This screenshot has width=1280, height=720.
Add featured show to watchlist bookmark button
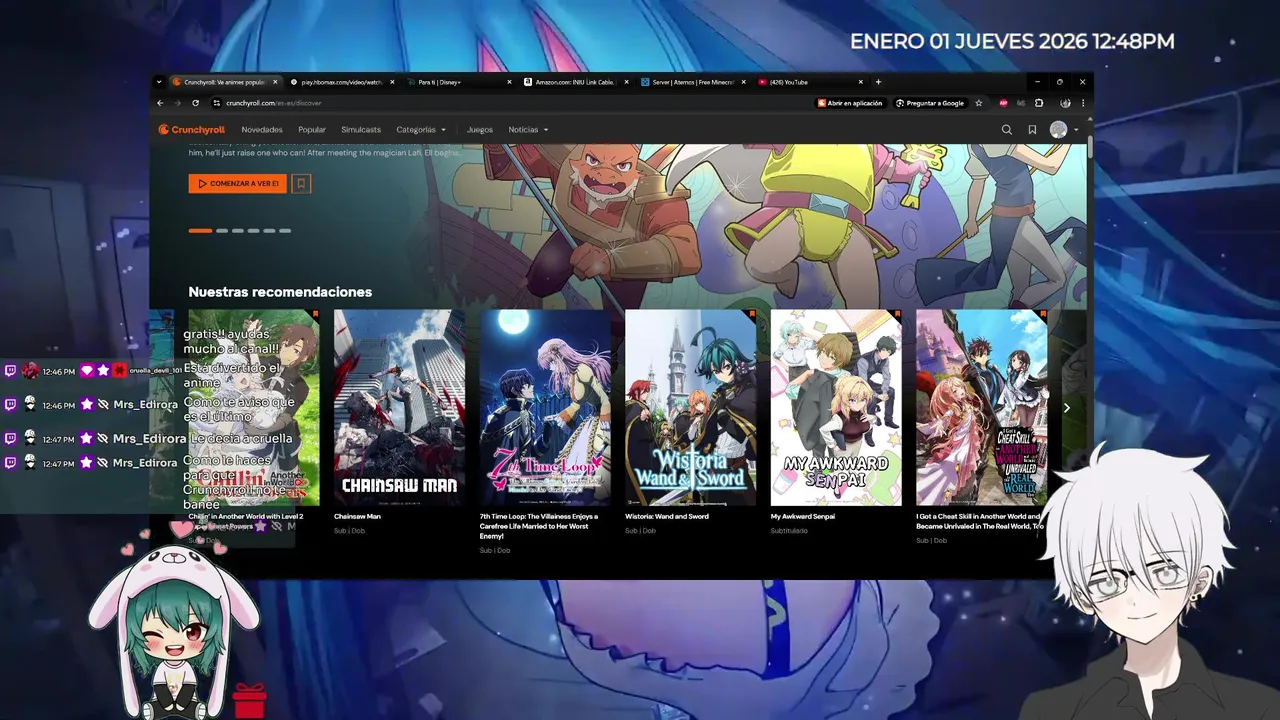pos(301,184)
